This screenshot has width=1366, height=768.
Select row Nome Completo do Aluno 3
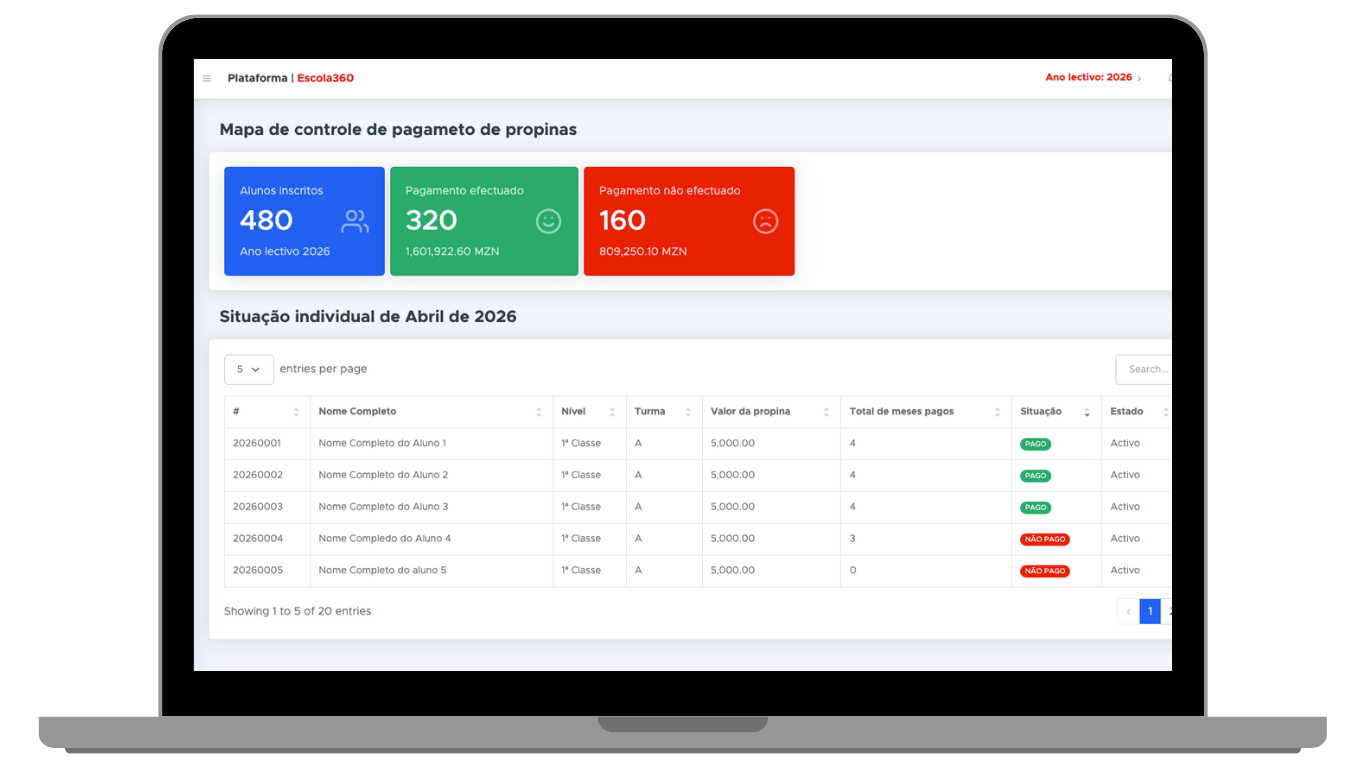[x=383, y=507]
